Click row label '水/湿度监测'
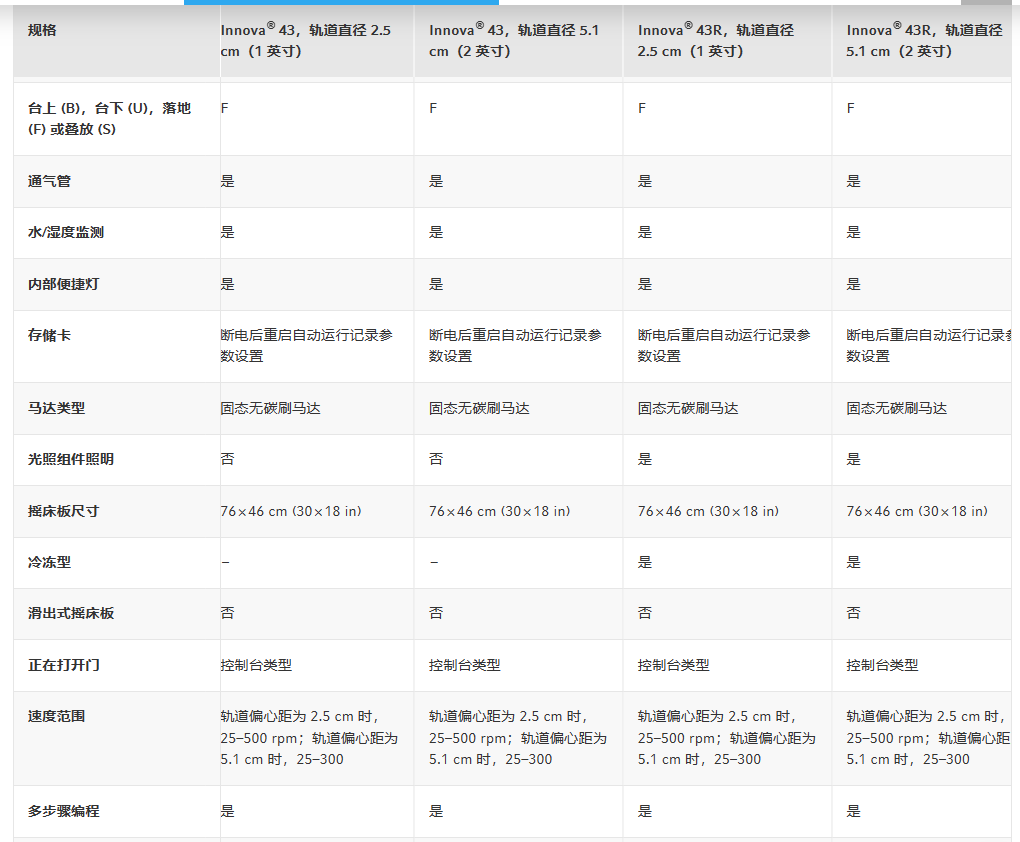Viewport: 1020px width, 842px height. click(x=66, y=232)
